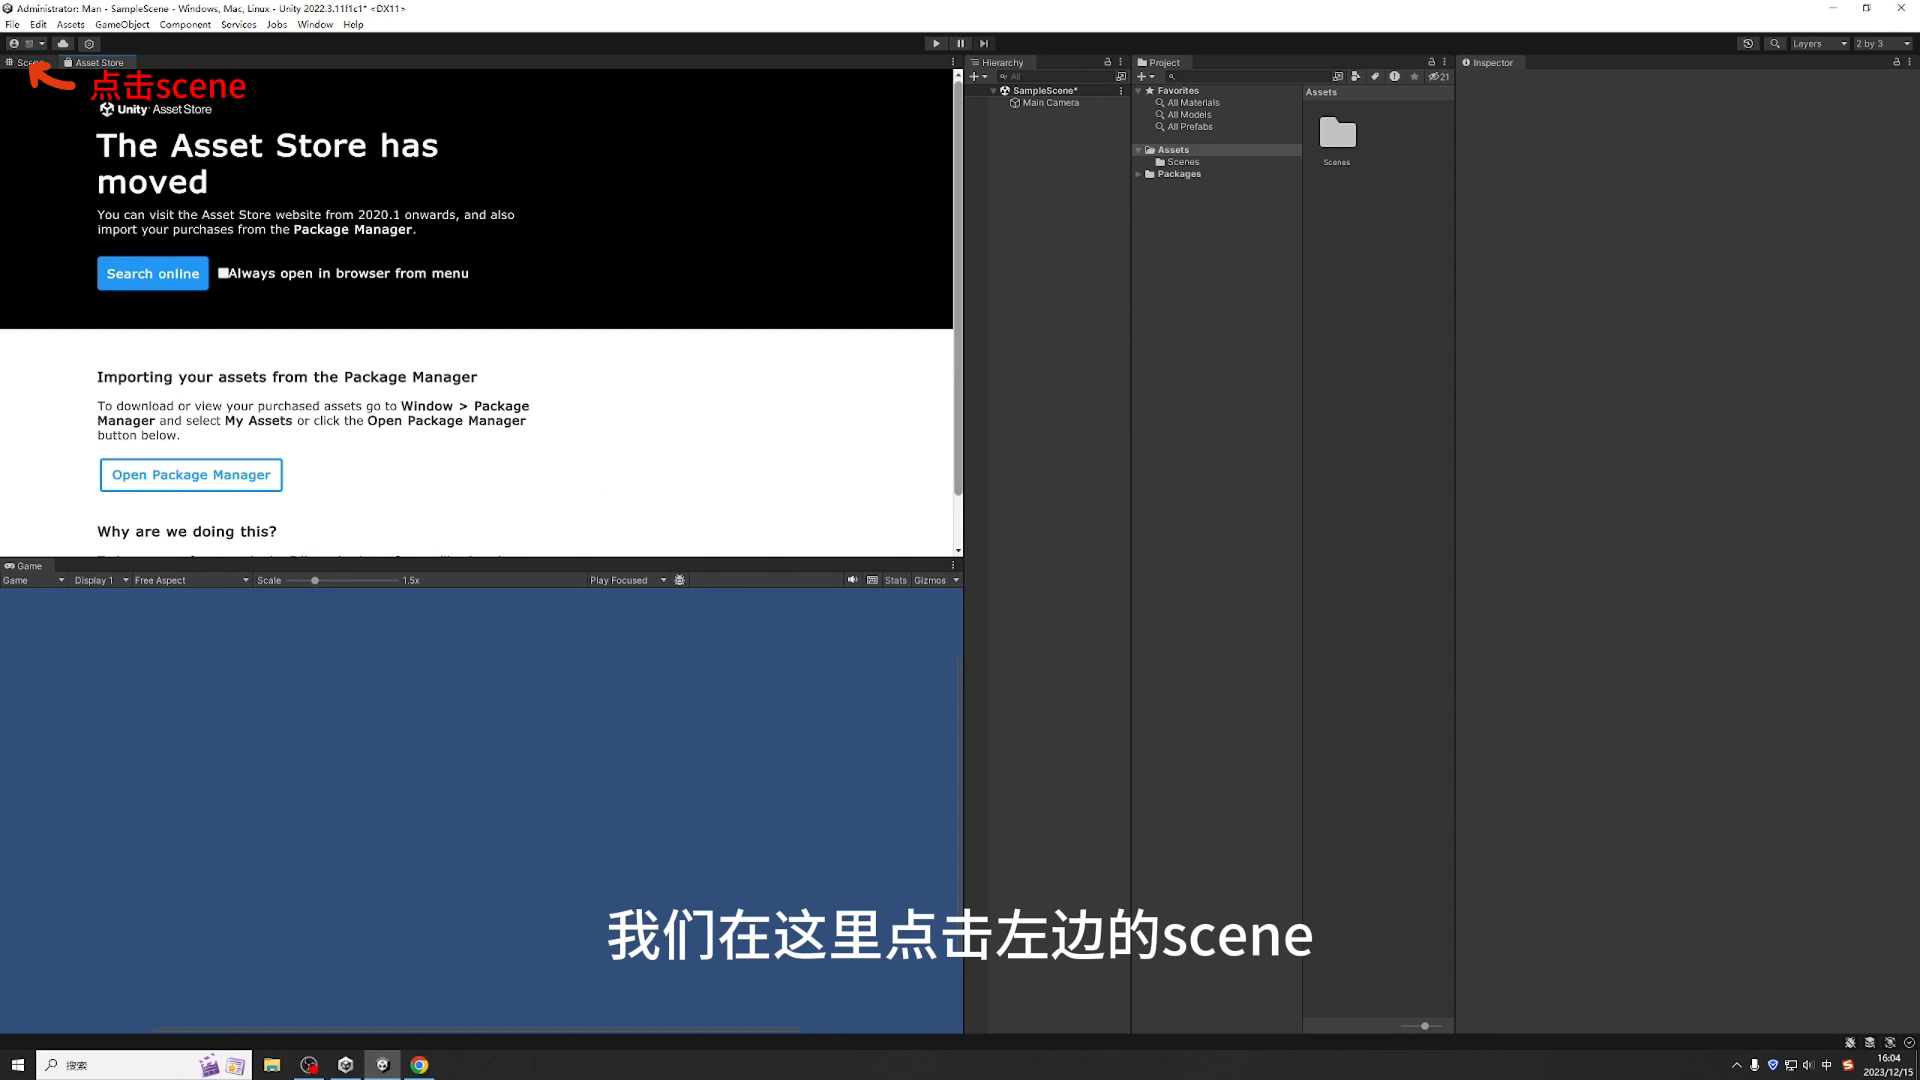Open the search by label icon
This screenshot has width=1920, height=1080.
pos(1376,76)
